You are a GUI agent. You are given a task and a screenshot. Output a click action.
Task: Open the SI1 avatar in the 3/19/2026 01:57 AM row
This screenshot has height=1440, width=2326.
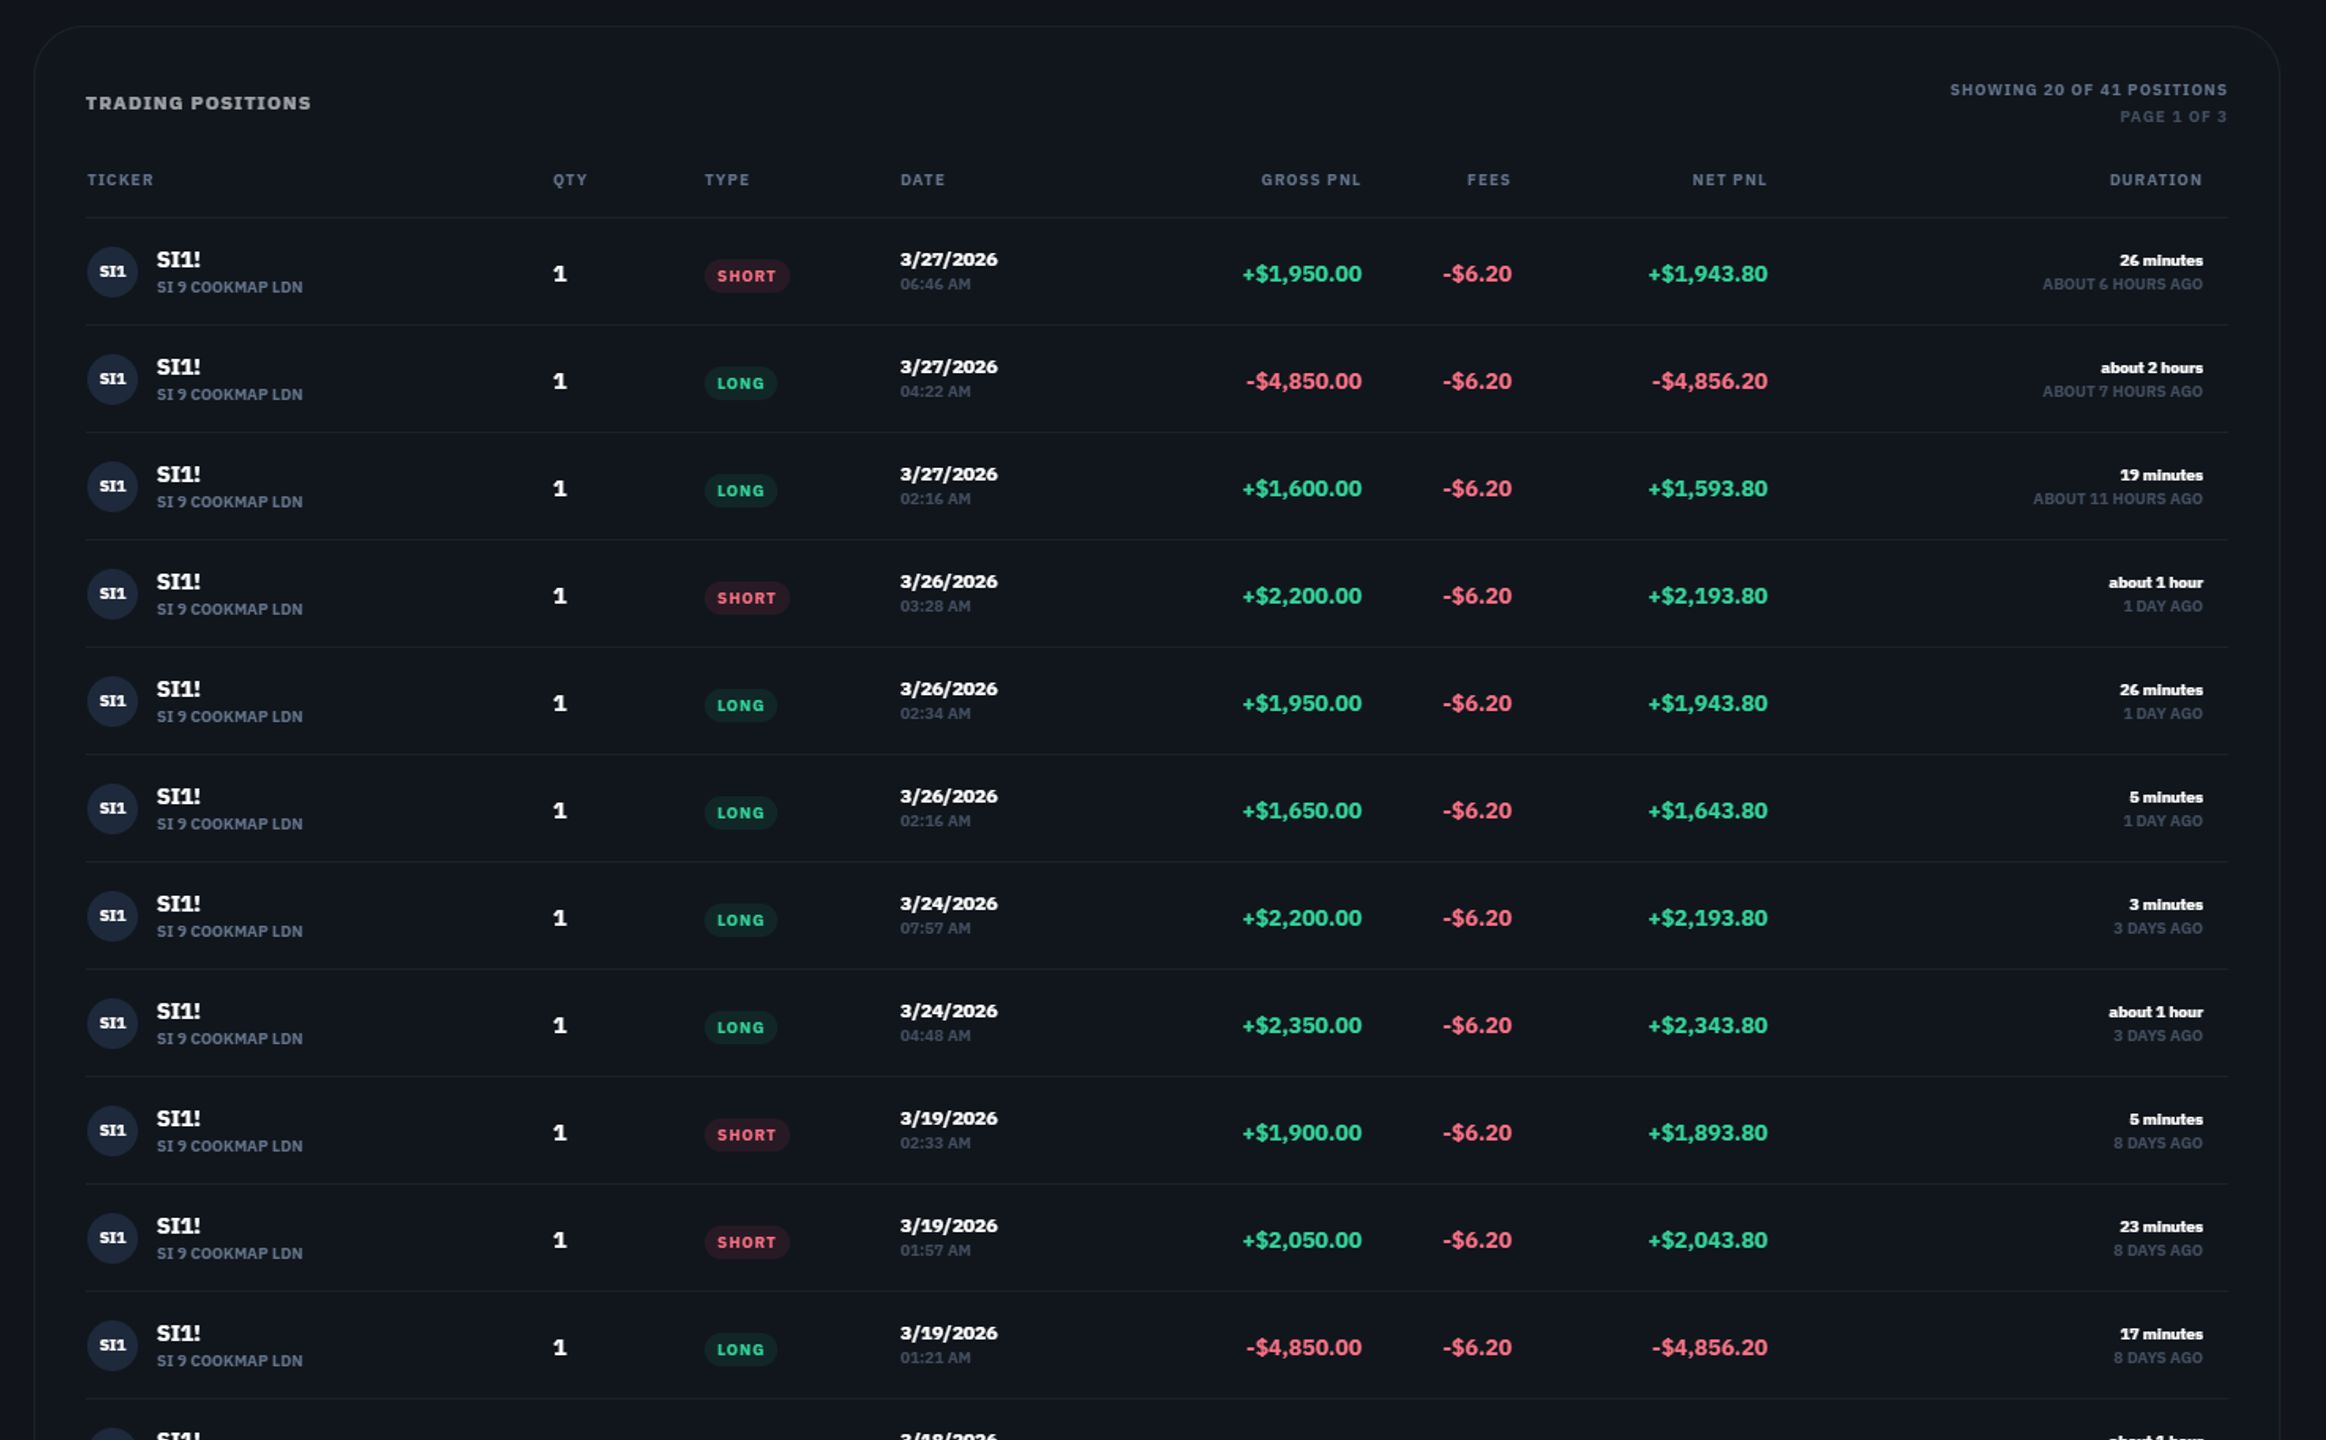[112, 1238]
